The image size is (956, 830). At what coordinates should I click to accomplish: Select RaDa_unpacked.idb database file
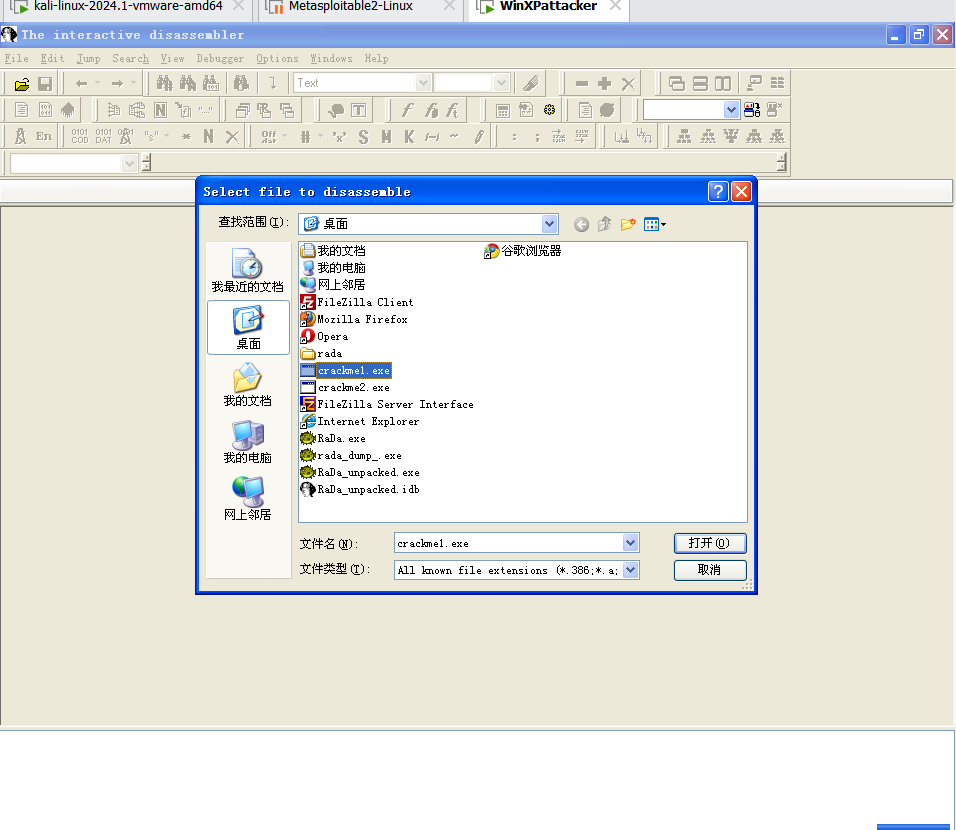click(x=360, y=490)
